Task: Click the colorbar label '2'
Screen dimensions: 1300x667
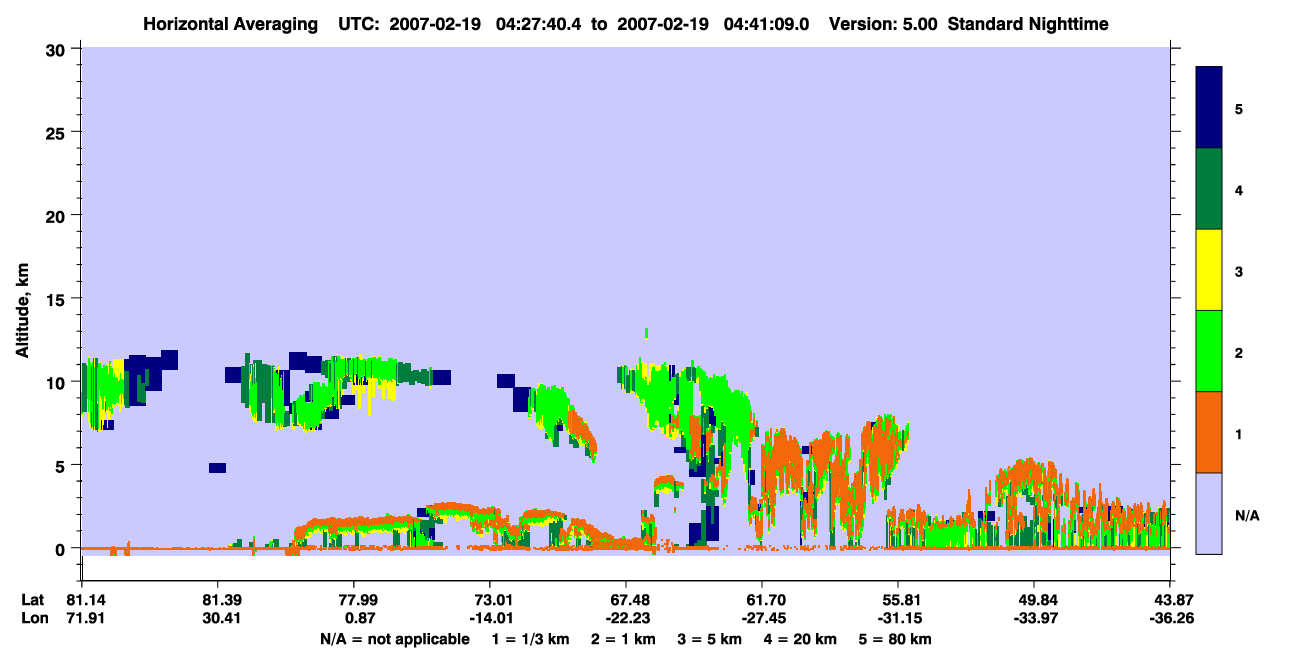Action: tap(1239, 352)
